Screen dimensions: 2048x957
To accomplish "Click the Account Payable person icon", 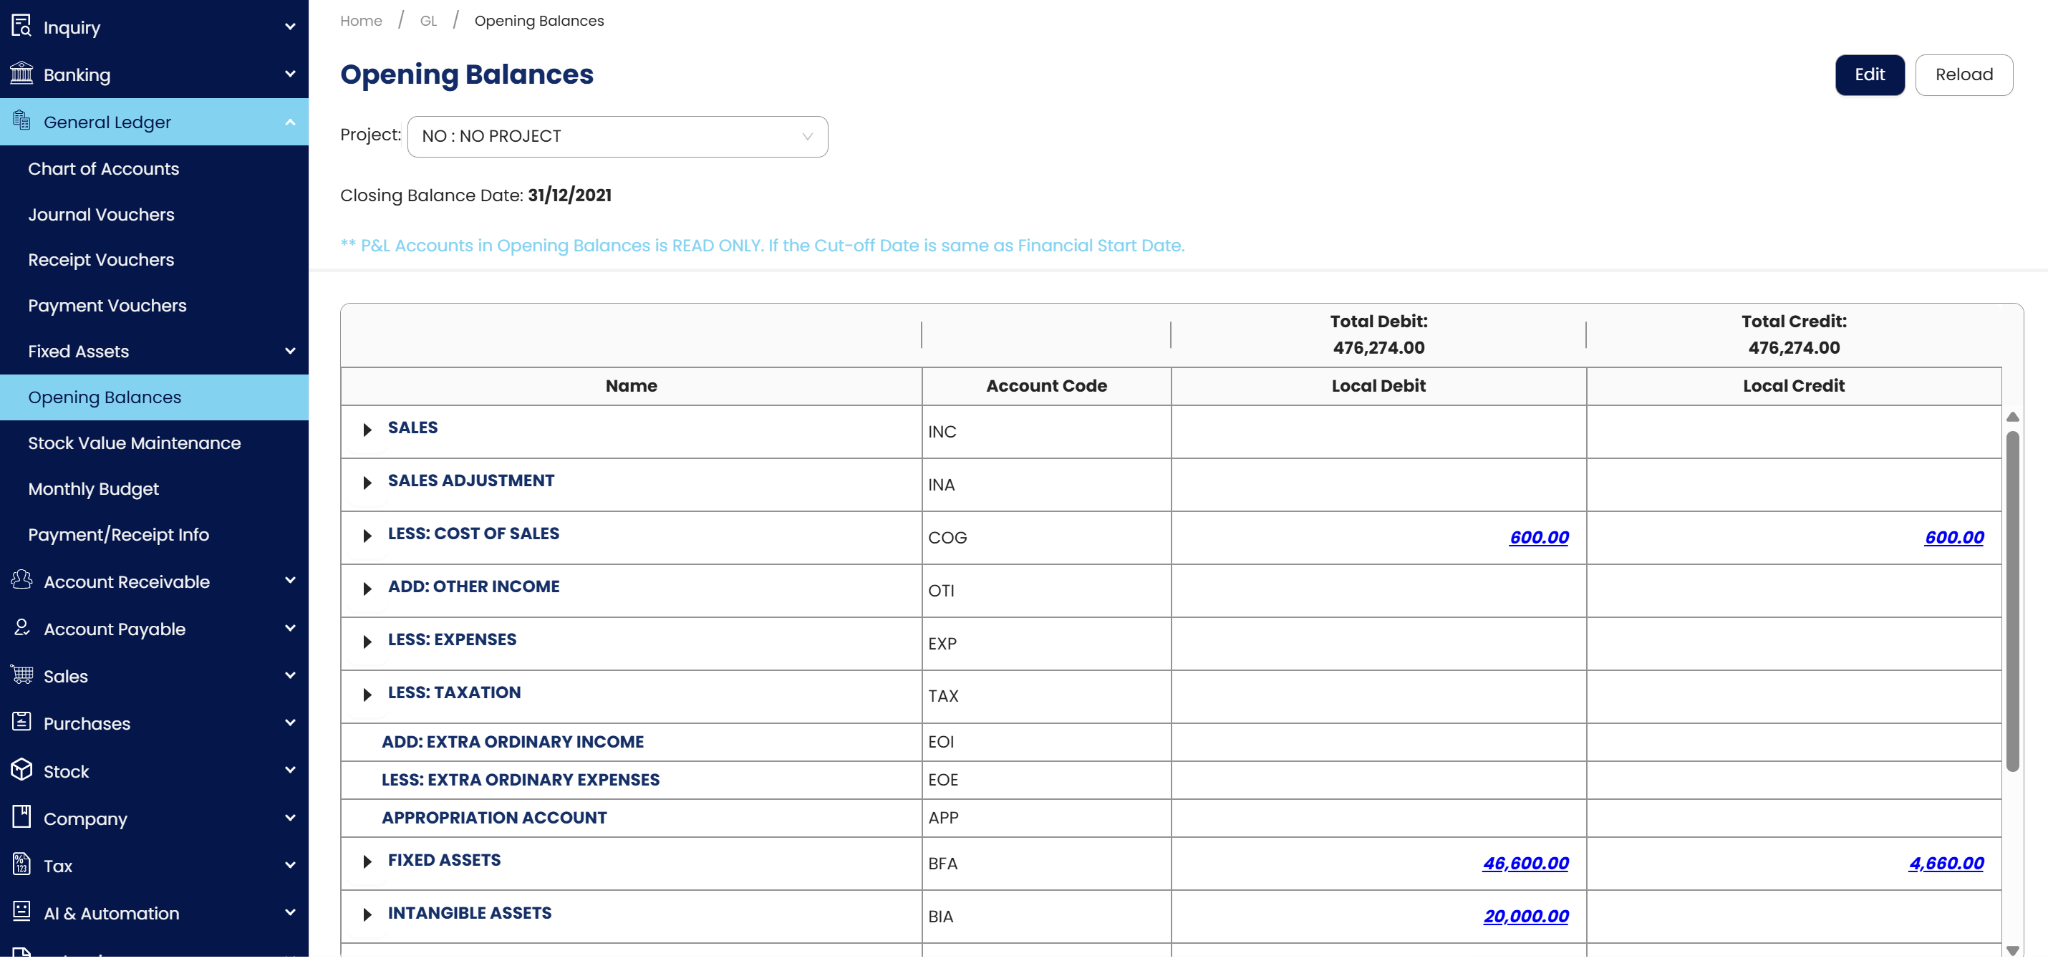I will click(21, 628).
